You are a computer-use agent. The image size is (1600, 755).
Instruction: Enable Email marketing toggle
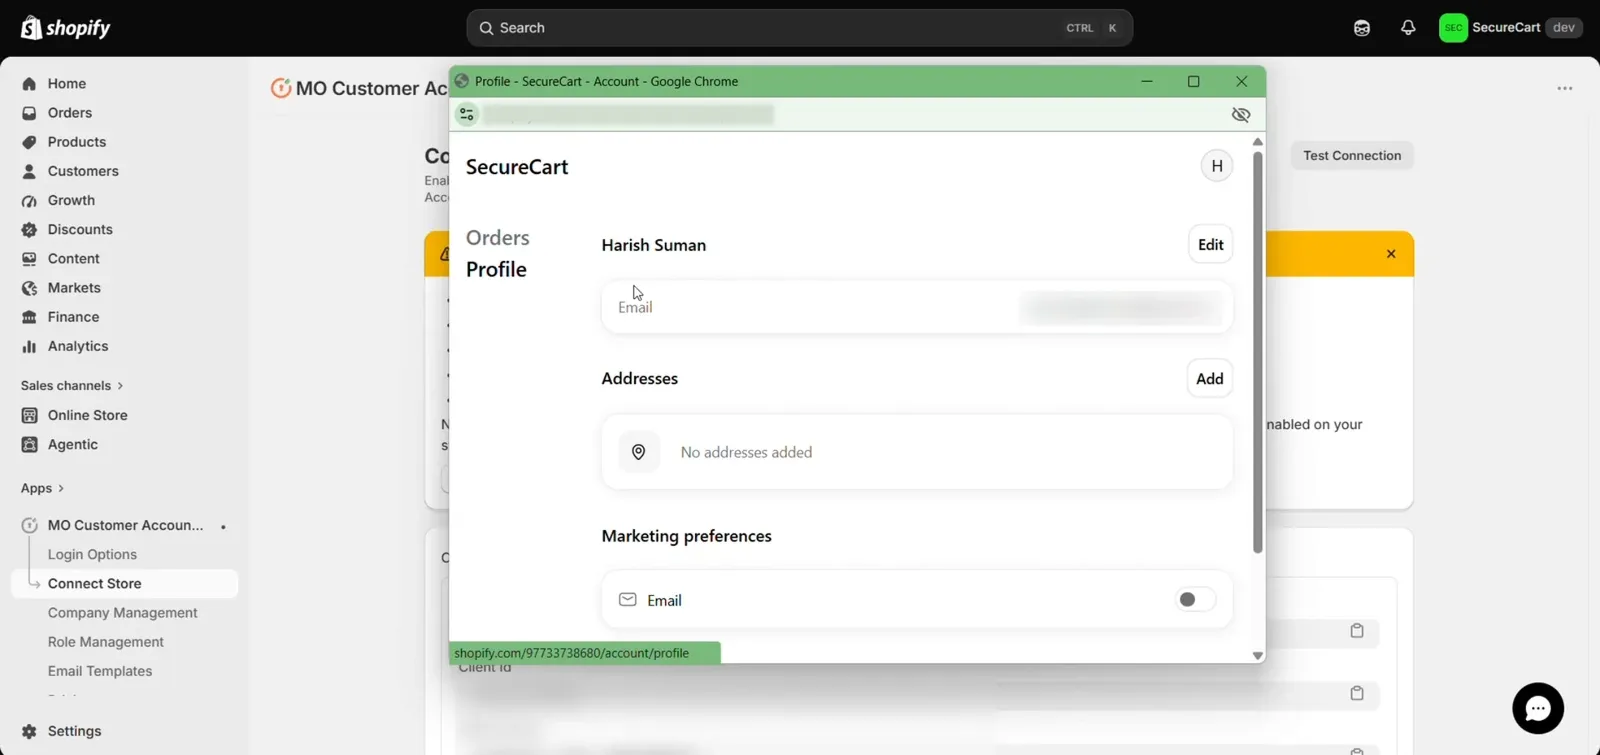tap(1195, 600)
